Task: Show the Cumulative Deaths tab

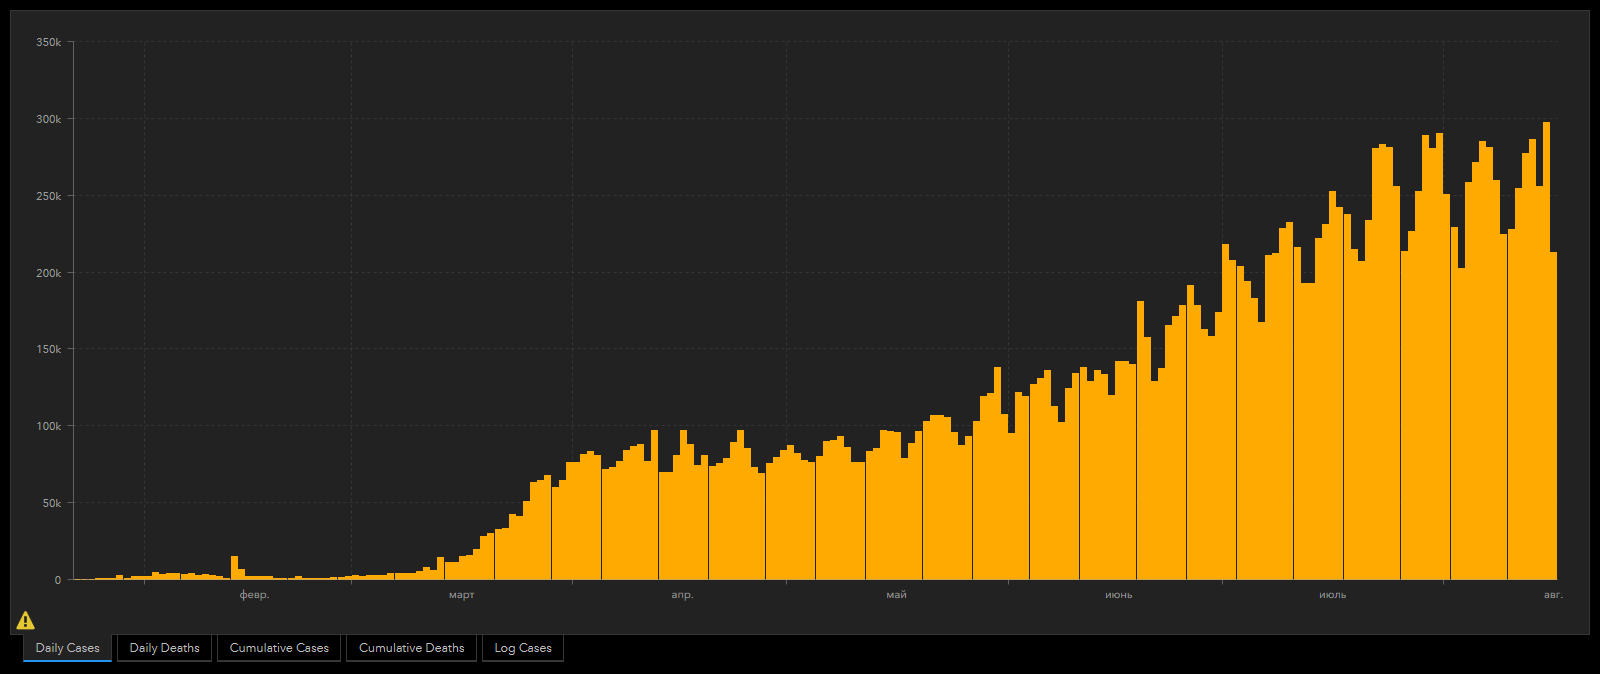Action: click(x=411, y=648)
